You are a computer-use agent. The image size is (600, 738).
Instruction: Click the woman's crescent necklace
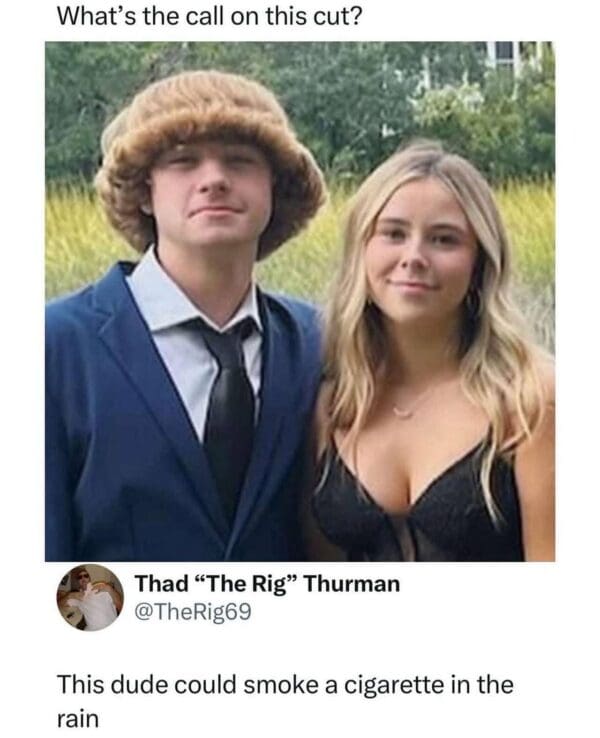tap(403, 411)
